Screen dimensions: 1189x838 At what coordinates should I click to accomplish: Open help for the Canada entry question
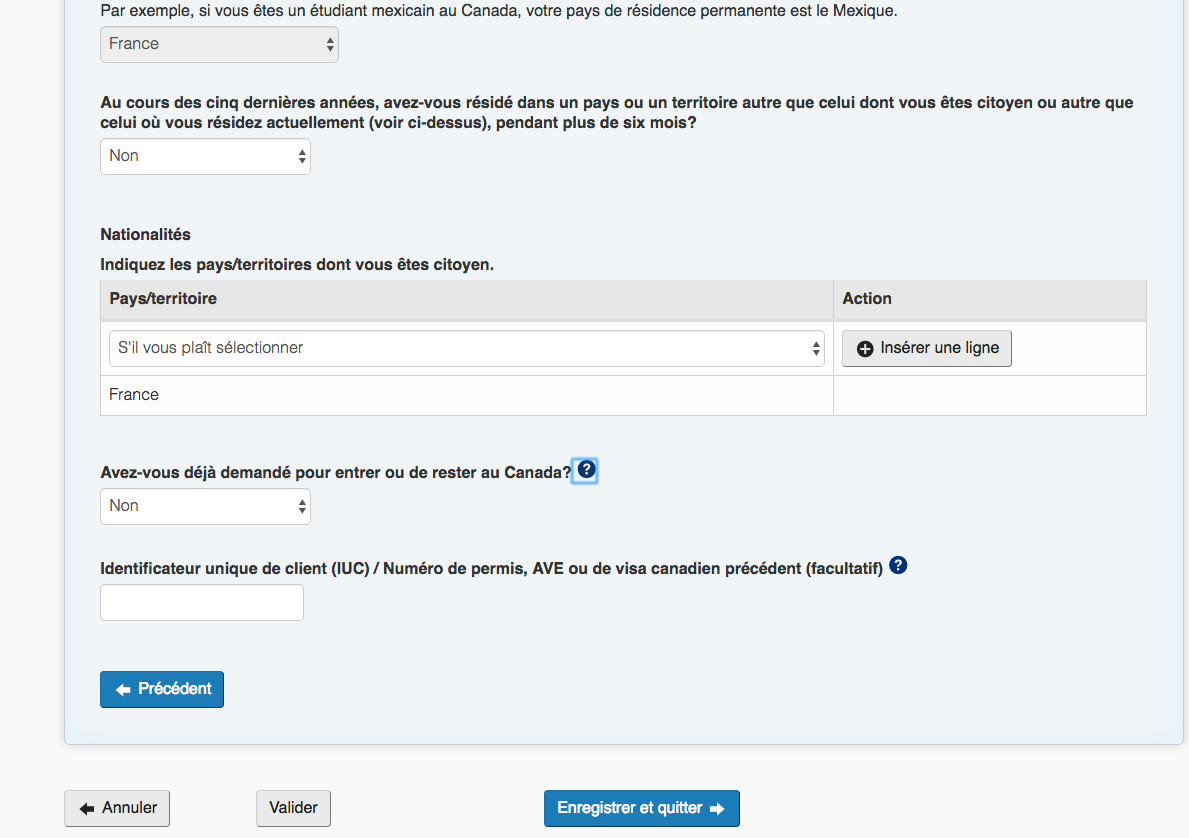pos(586,469)
